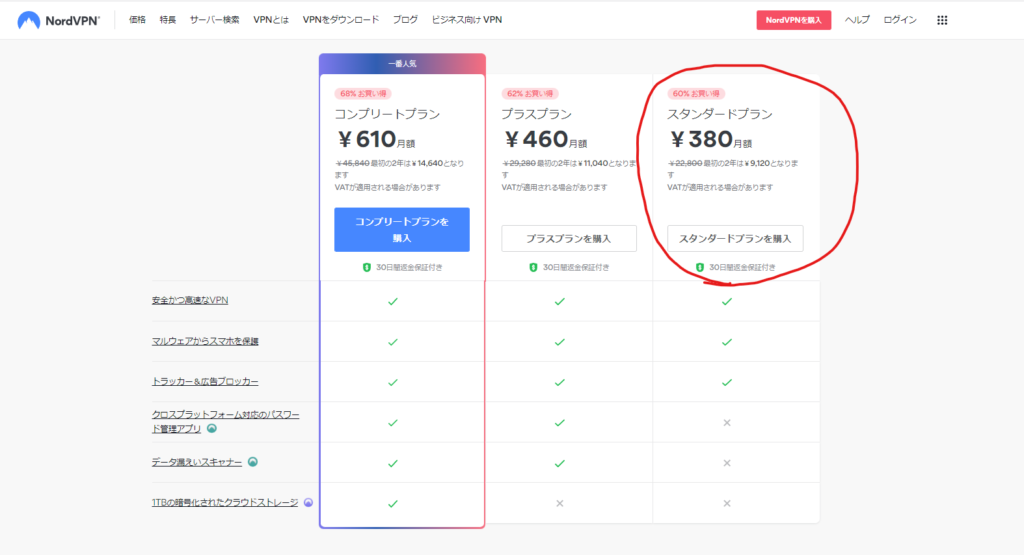
Task: Click the crossed-out ¥22,800 price
Action: 684,163
